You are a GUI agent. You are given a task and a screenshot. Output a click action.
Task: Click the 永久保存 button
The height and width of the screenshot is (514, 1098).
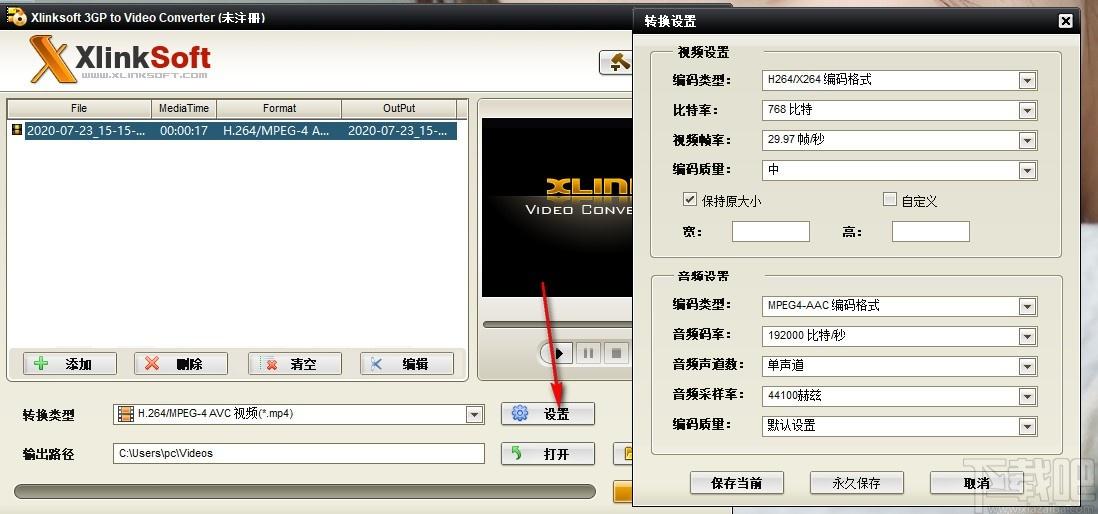click(x=856, y=482)
